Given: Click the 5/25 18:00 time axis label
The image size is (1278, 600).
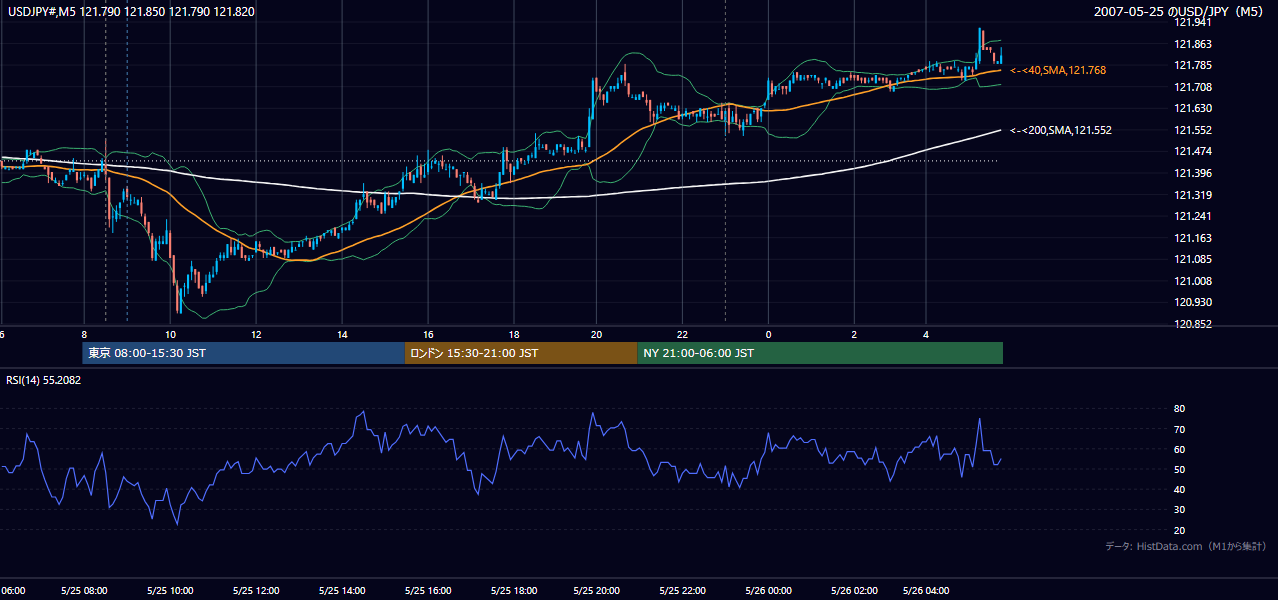Looking at the screenshot, I should tap(513, 591).
